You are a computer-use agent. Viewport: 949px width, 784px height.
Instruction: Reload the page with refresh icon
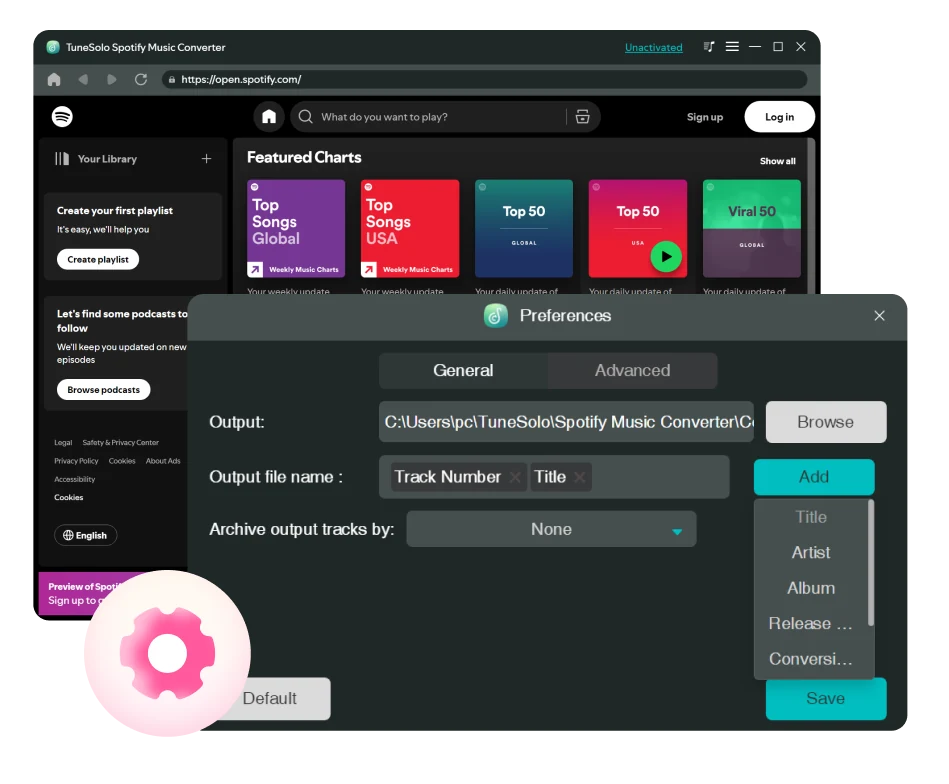point(141,79)
